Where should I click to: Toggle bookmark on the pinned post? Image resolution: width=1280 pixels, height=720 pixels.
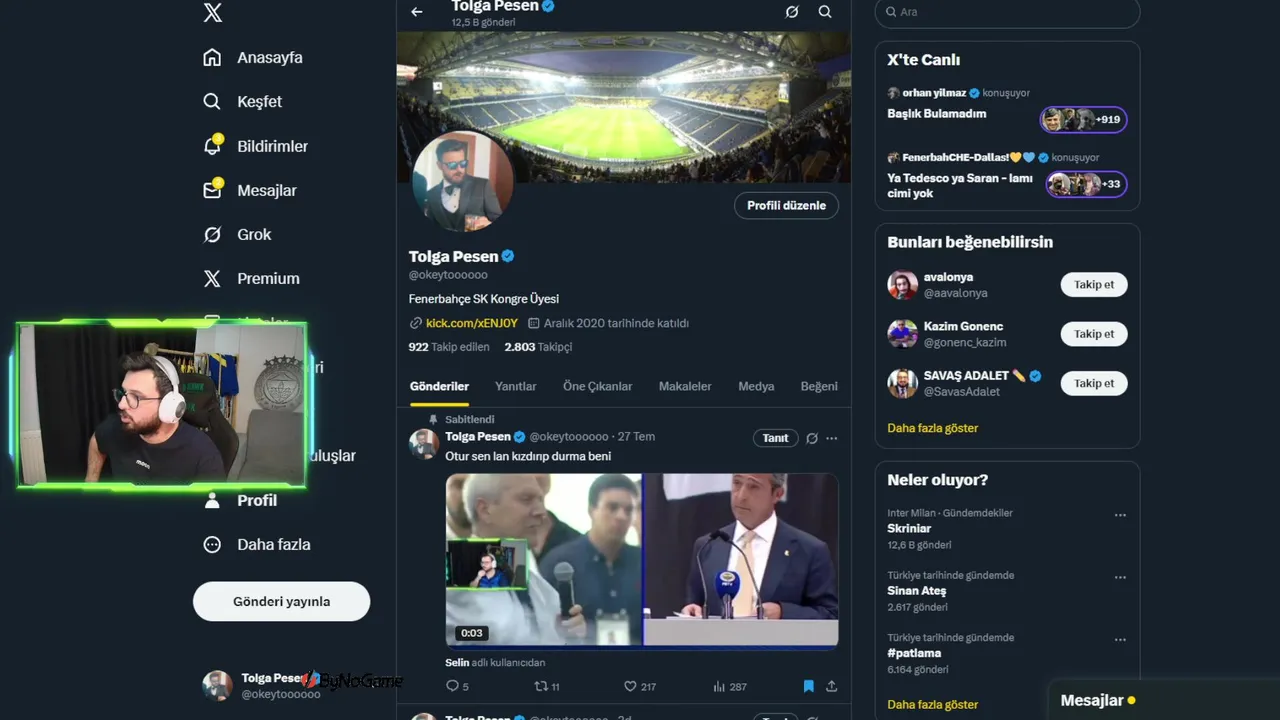(x=808, y=686)
